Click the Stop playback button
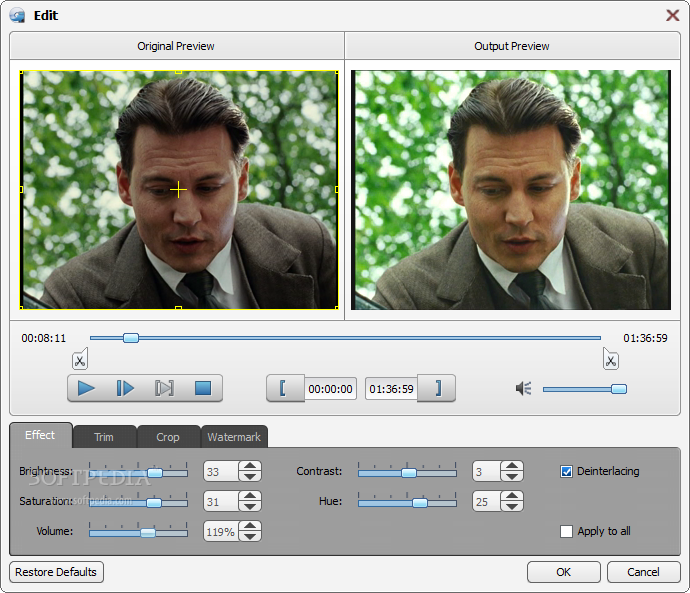This screenshot has height=593, width=690. click(x=203, y=388)
